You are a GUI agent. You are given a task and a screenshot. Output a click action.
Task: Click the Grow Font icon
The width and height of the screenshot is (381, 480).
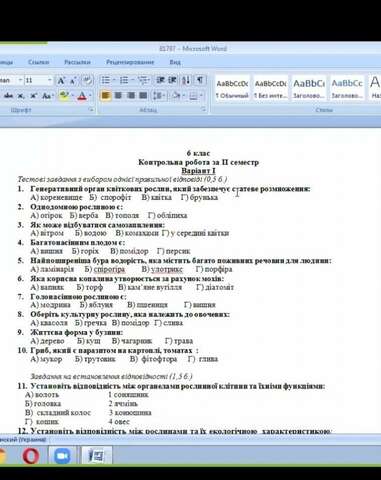coord(61,80)
